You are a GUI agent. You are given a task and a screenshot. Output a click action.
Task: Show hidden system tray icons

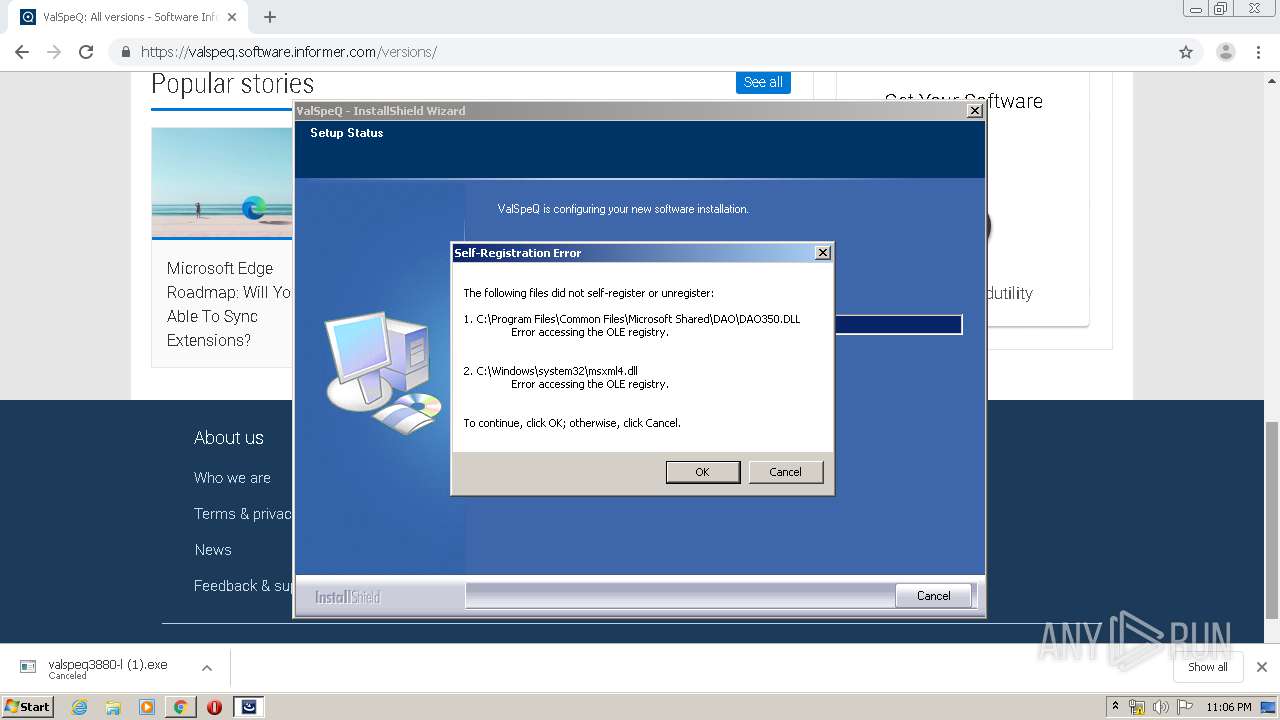pos(1115,706)
